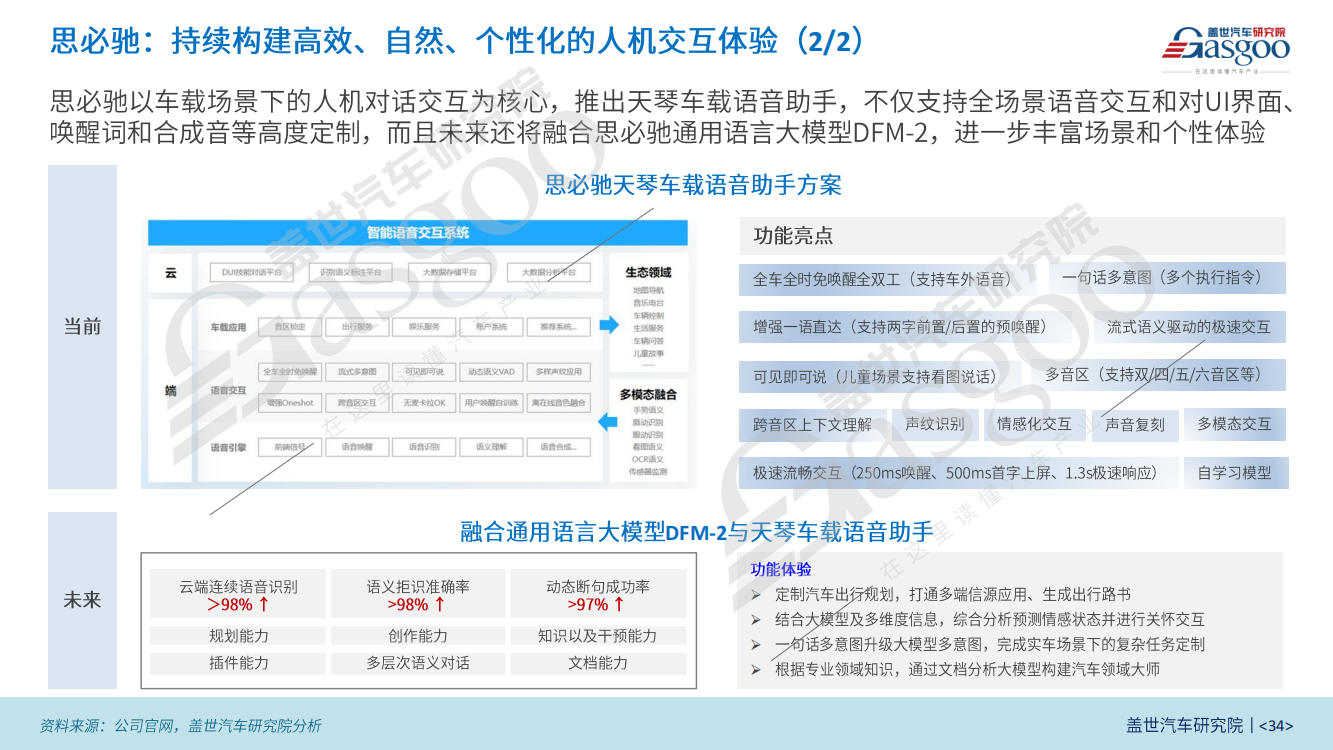Image resolution: width=1333 pixels, height=750 pixels.
Task: Click the 大数据分析平台 box
Action: click(x=548, y=272)
